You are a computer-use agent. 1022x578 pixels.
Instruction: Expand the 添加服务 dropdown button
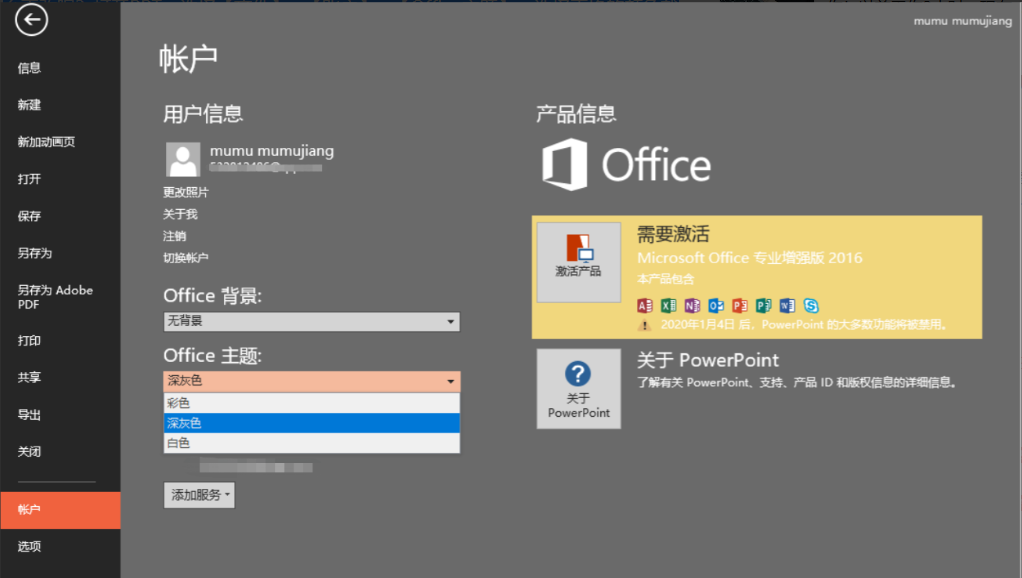(199, 495)
